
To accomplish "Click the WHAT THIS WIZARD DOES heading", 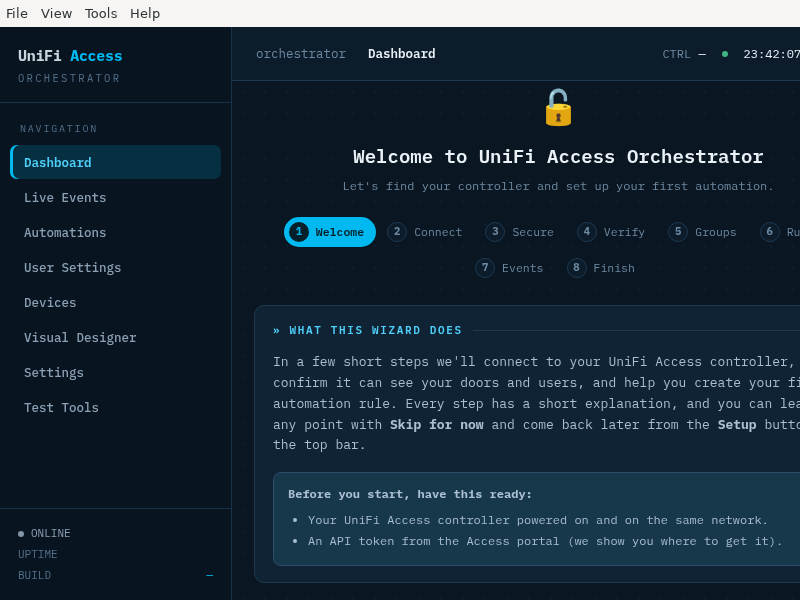I will (375, 330).
